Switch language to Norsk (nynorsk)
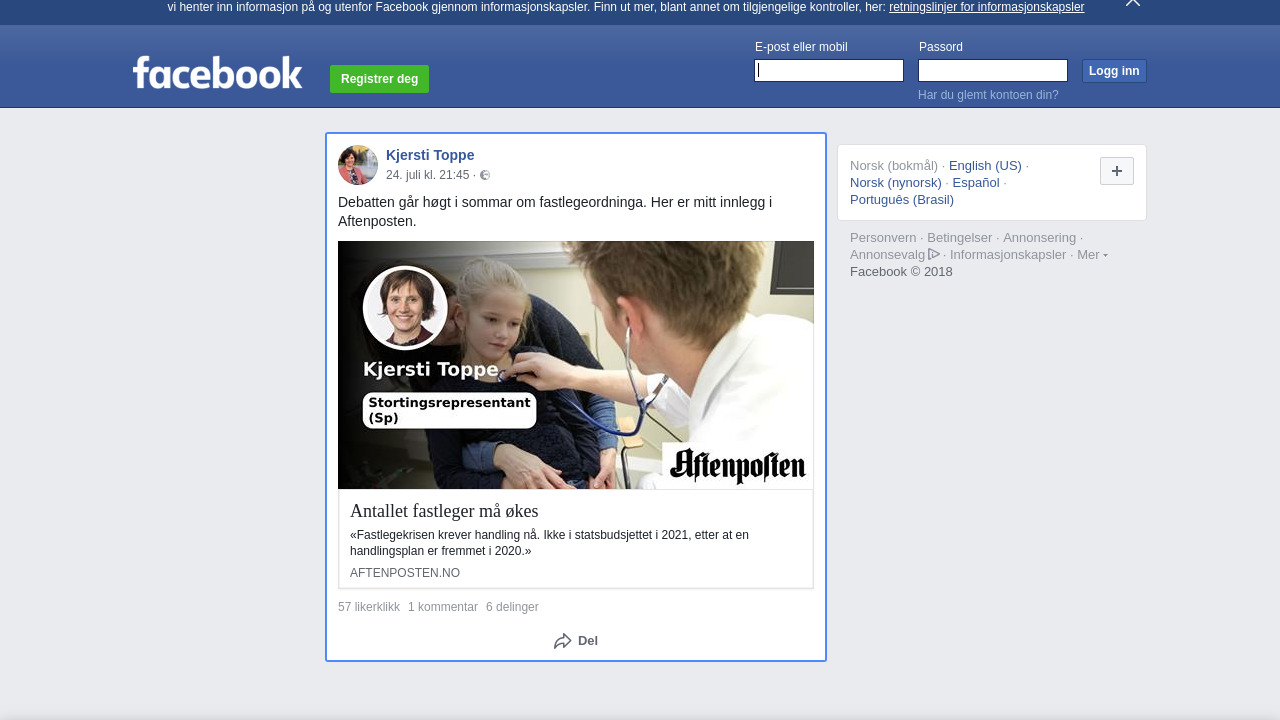1280x720 pixels. click(896, 183)
